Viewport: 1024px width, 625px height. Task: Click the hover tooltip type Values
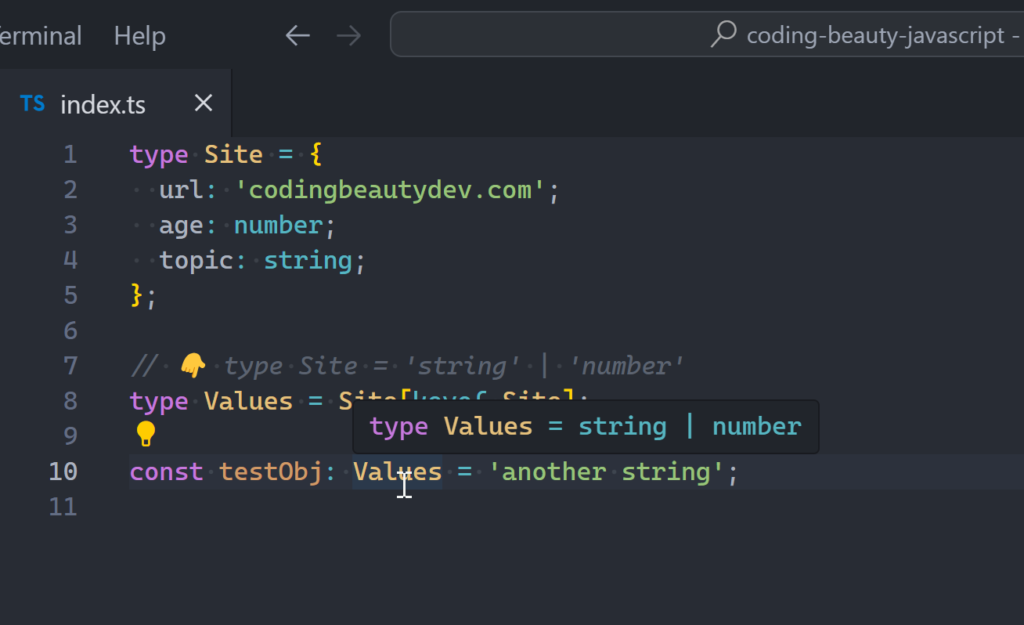(585, 427)
